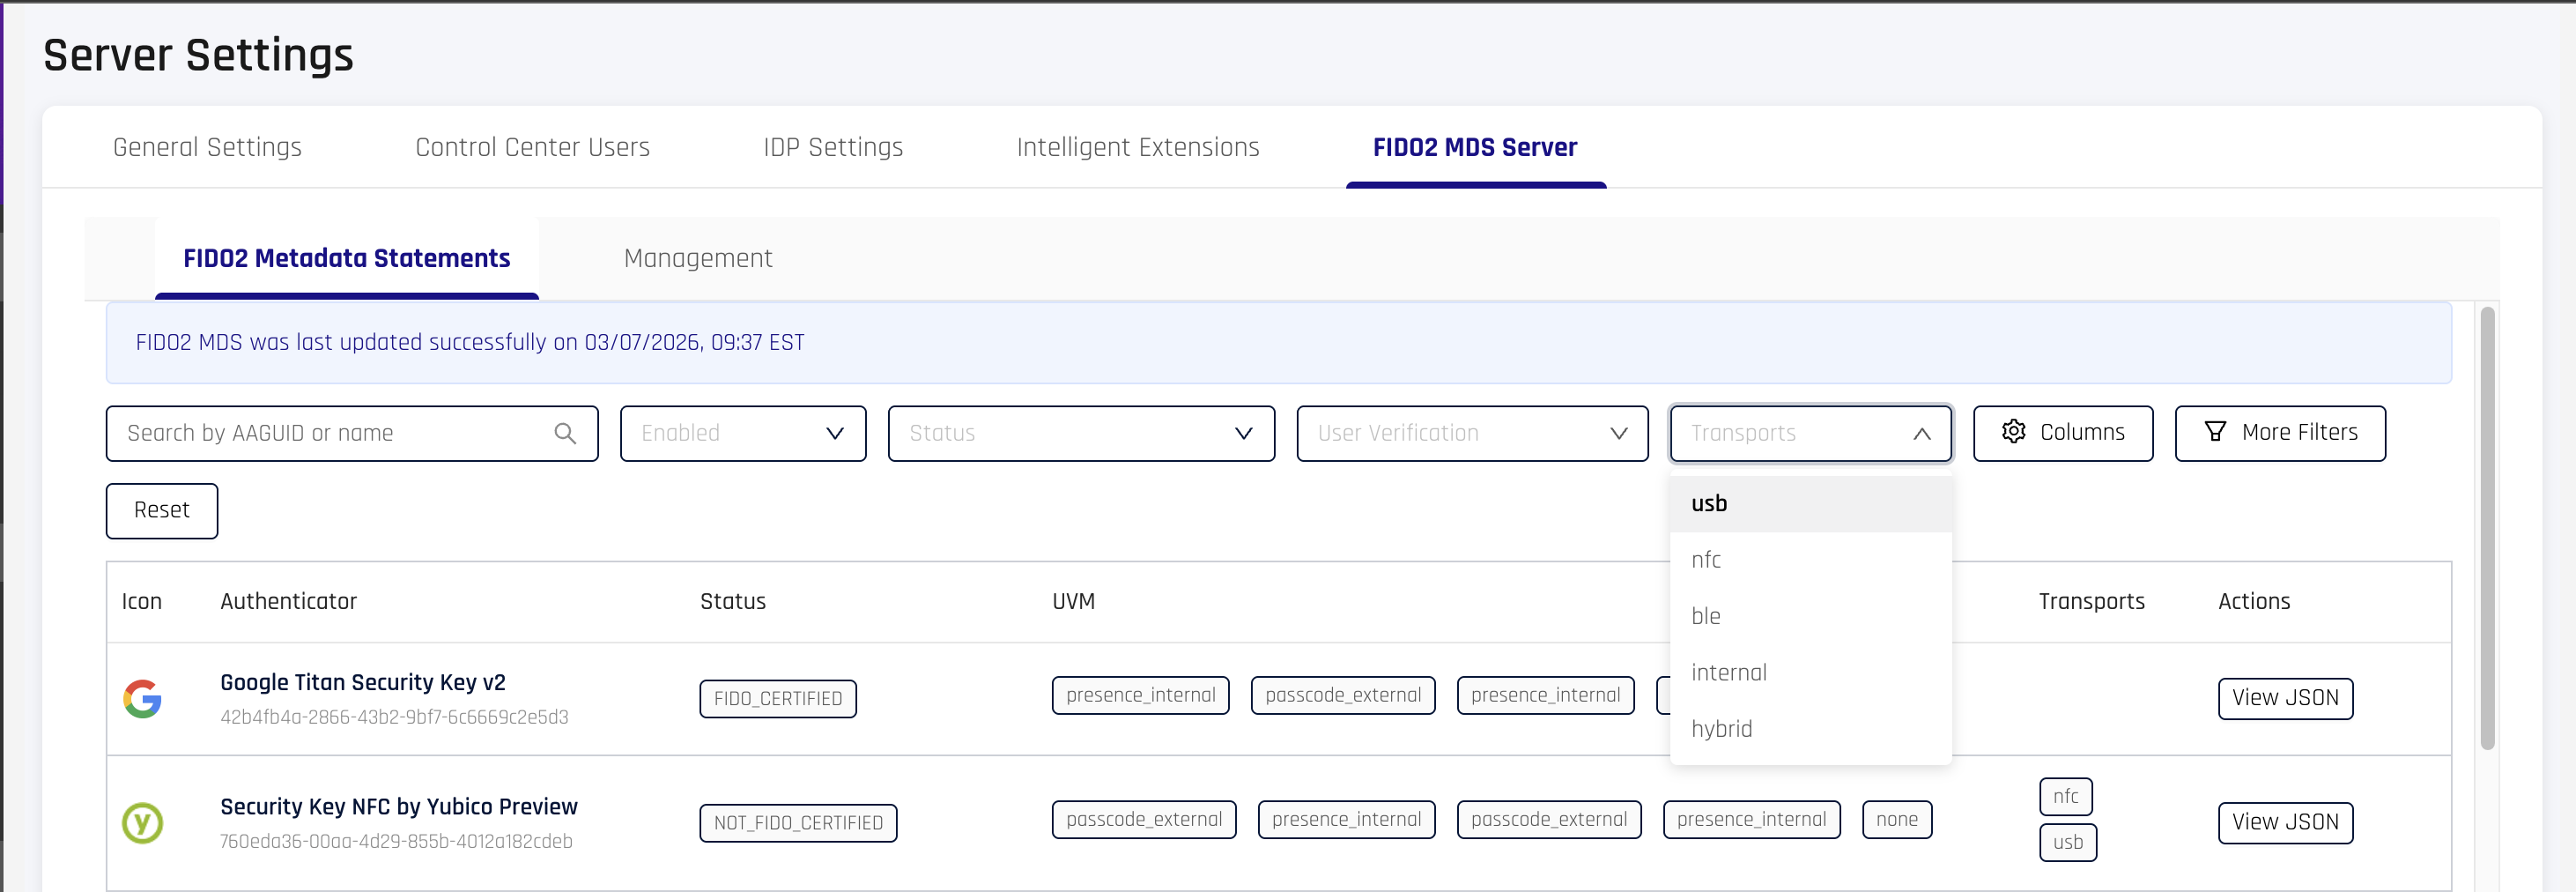
Task: Collapse the Transports dropdown
Action: [1920, 433]
